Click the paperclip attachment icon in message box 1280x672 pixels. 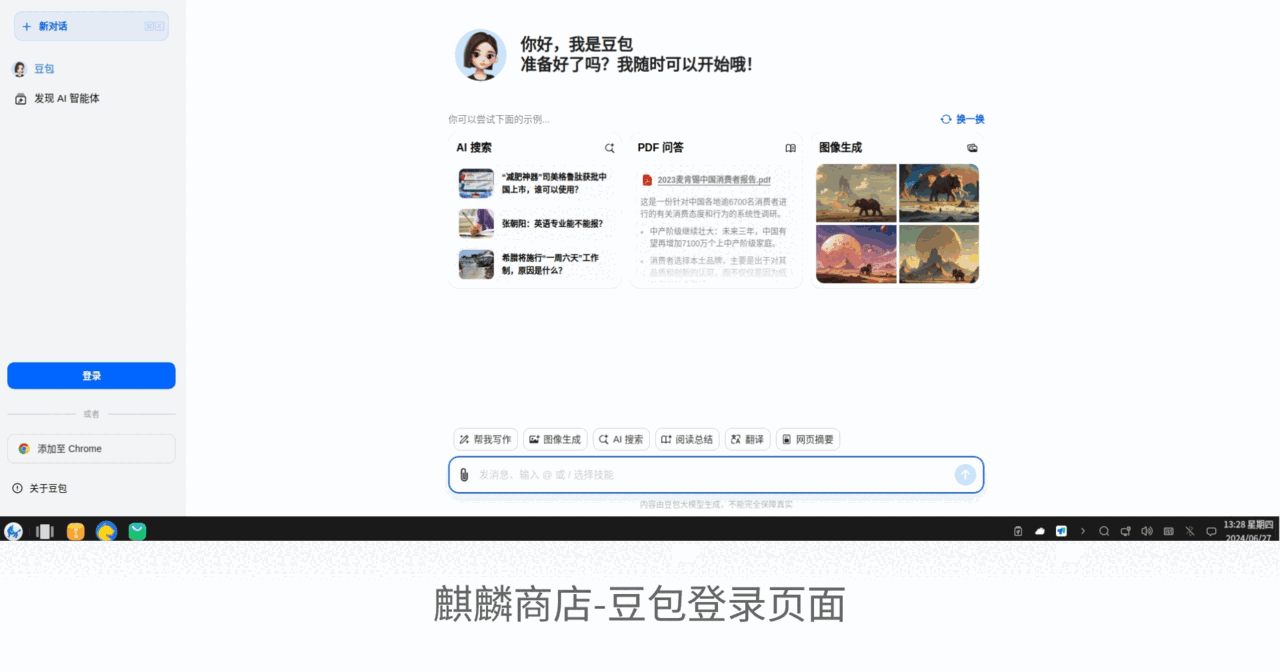pyautogui.click(x=464, y=475)
